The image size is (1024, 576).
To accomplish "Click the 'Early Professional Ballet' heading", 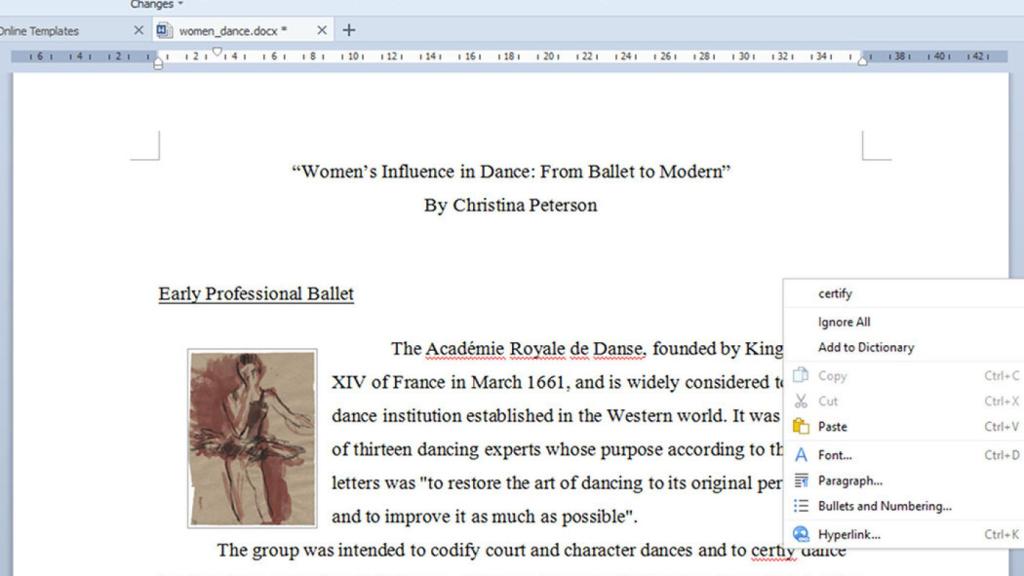I will (256, 294).
